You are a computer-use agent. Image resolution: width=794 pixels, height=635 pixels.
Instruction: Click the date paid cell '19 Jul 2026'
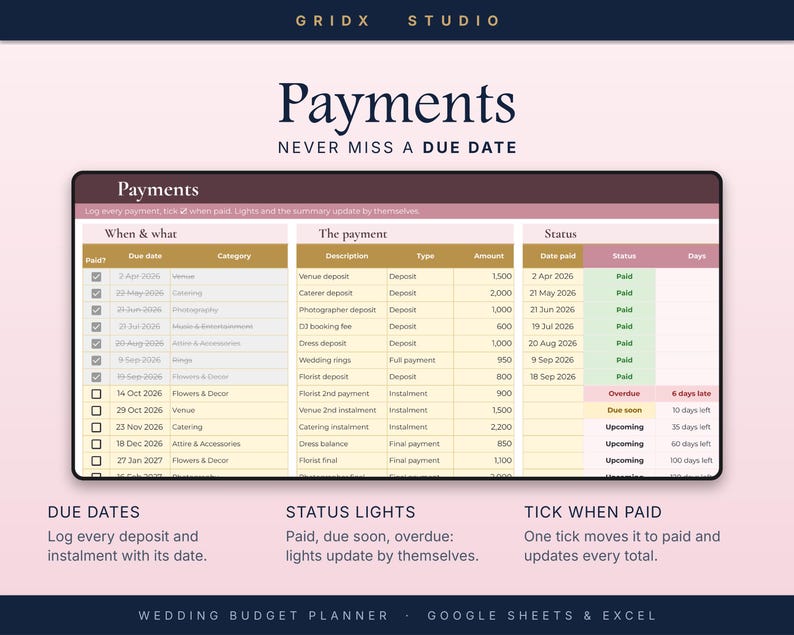pos(552,327)
